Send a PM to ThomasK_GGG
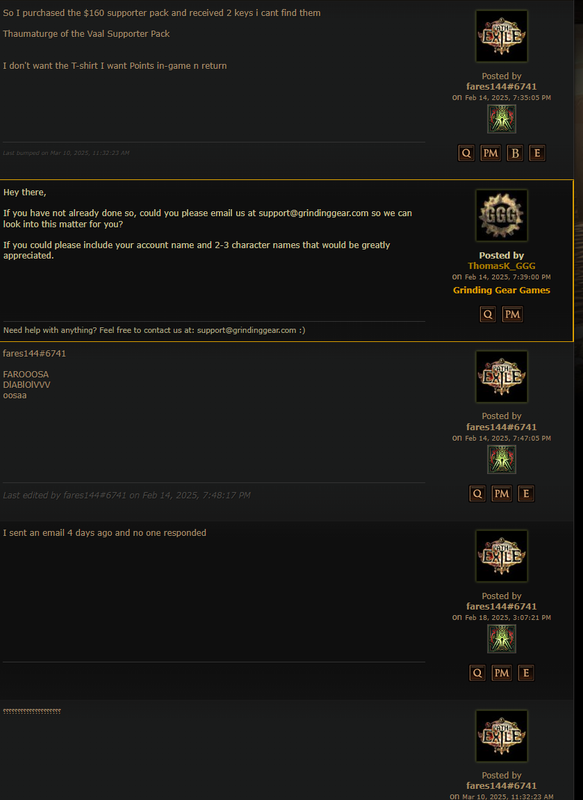 pos(512,314)
